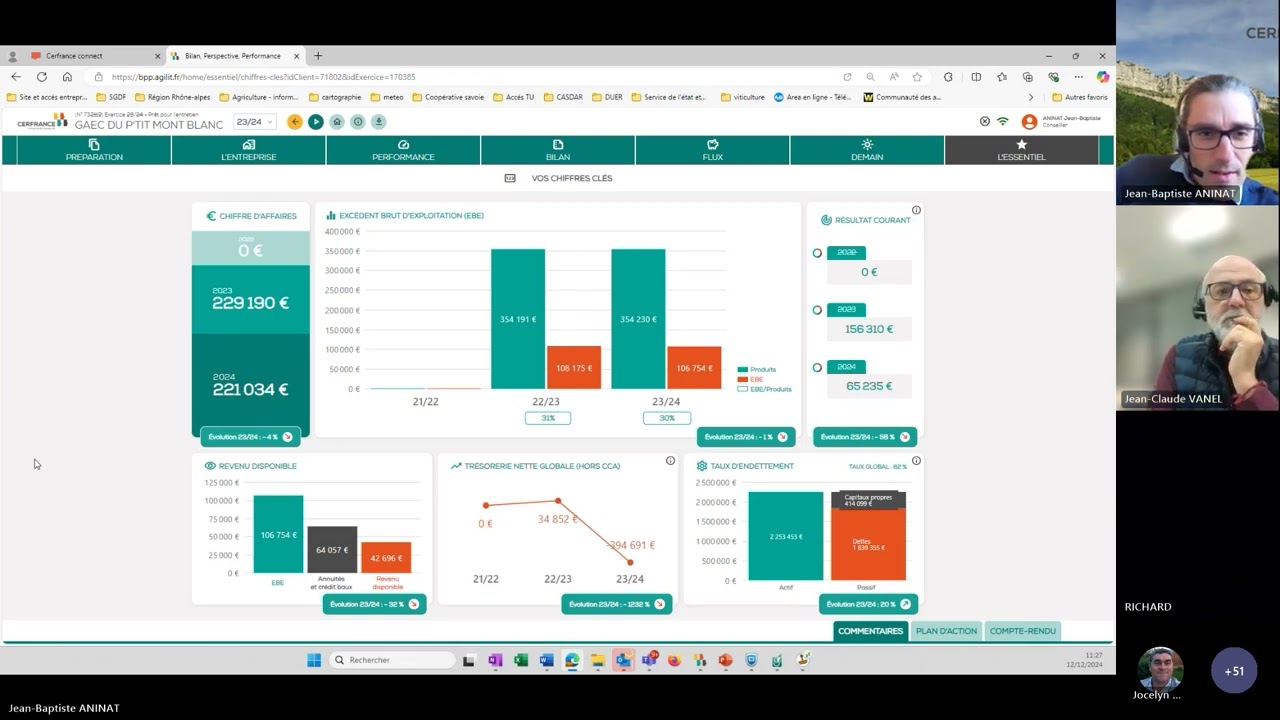Image resolution: width=1280 pixels, height=720 pixels.
Task: Click the address bar URL
Action: tap(264, 77)
